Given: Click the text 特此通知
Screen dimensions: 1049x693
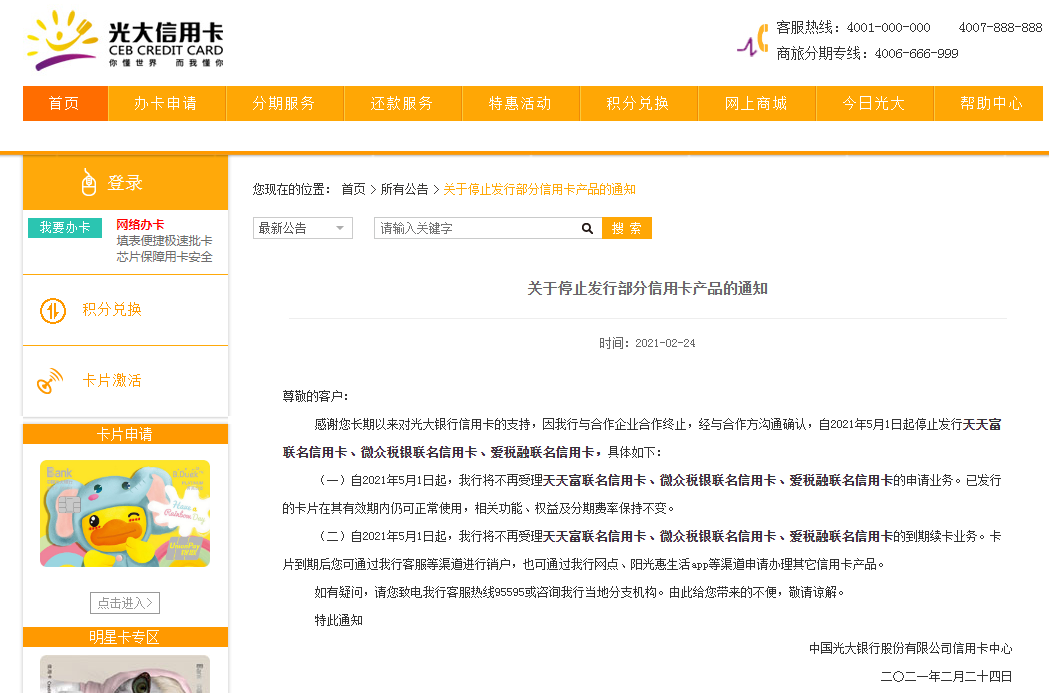Looking at the screenshot, I should pos(339,620).
